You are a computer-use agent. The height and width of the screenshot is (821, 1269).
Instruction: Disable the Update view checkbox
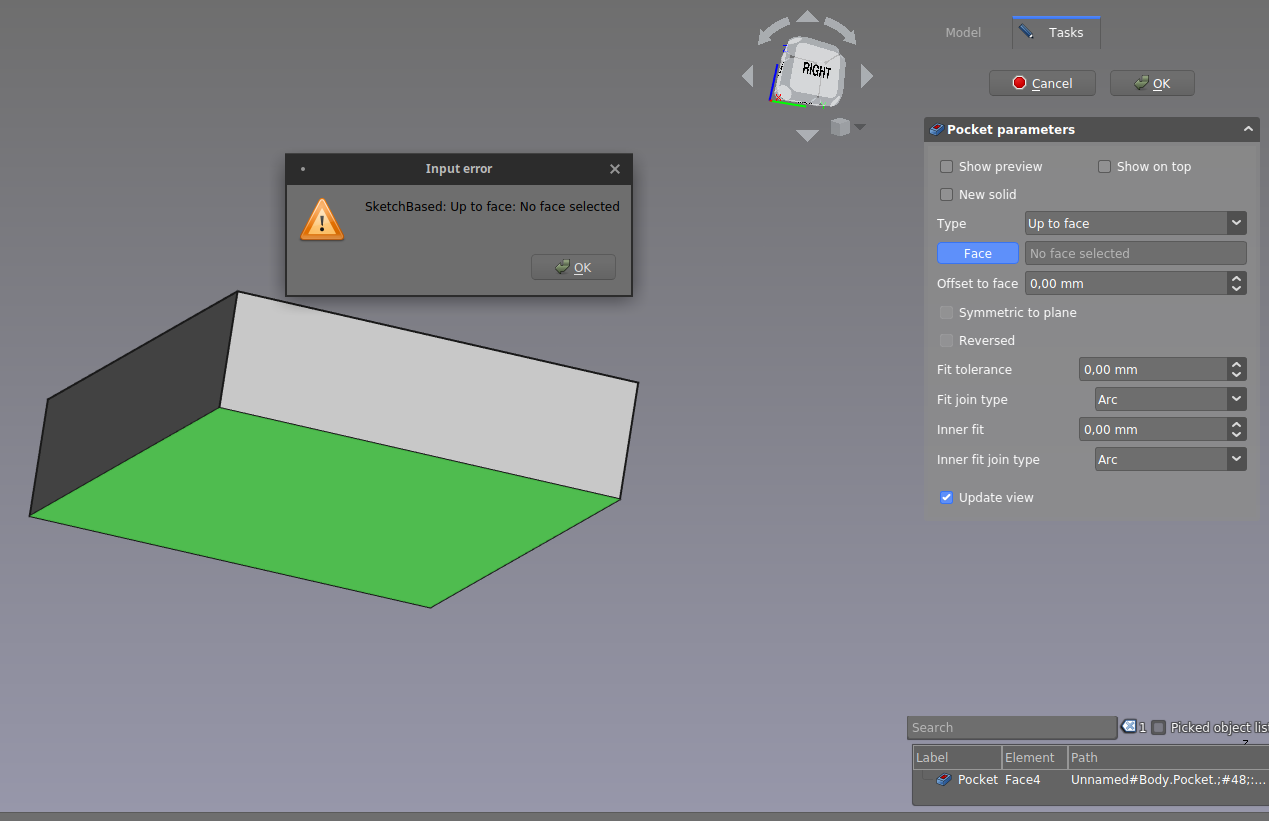(946, 497)
